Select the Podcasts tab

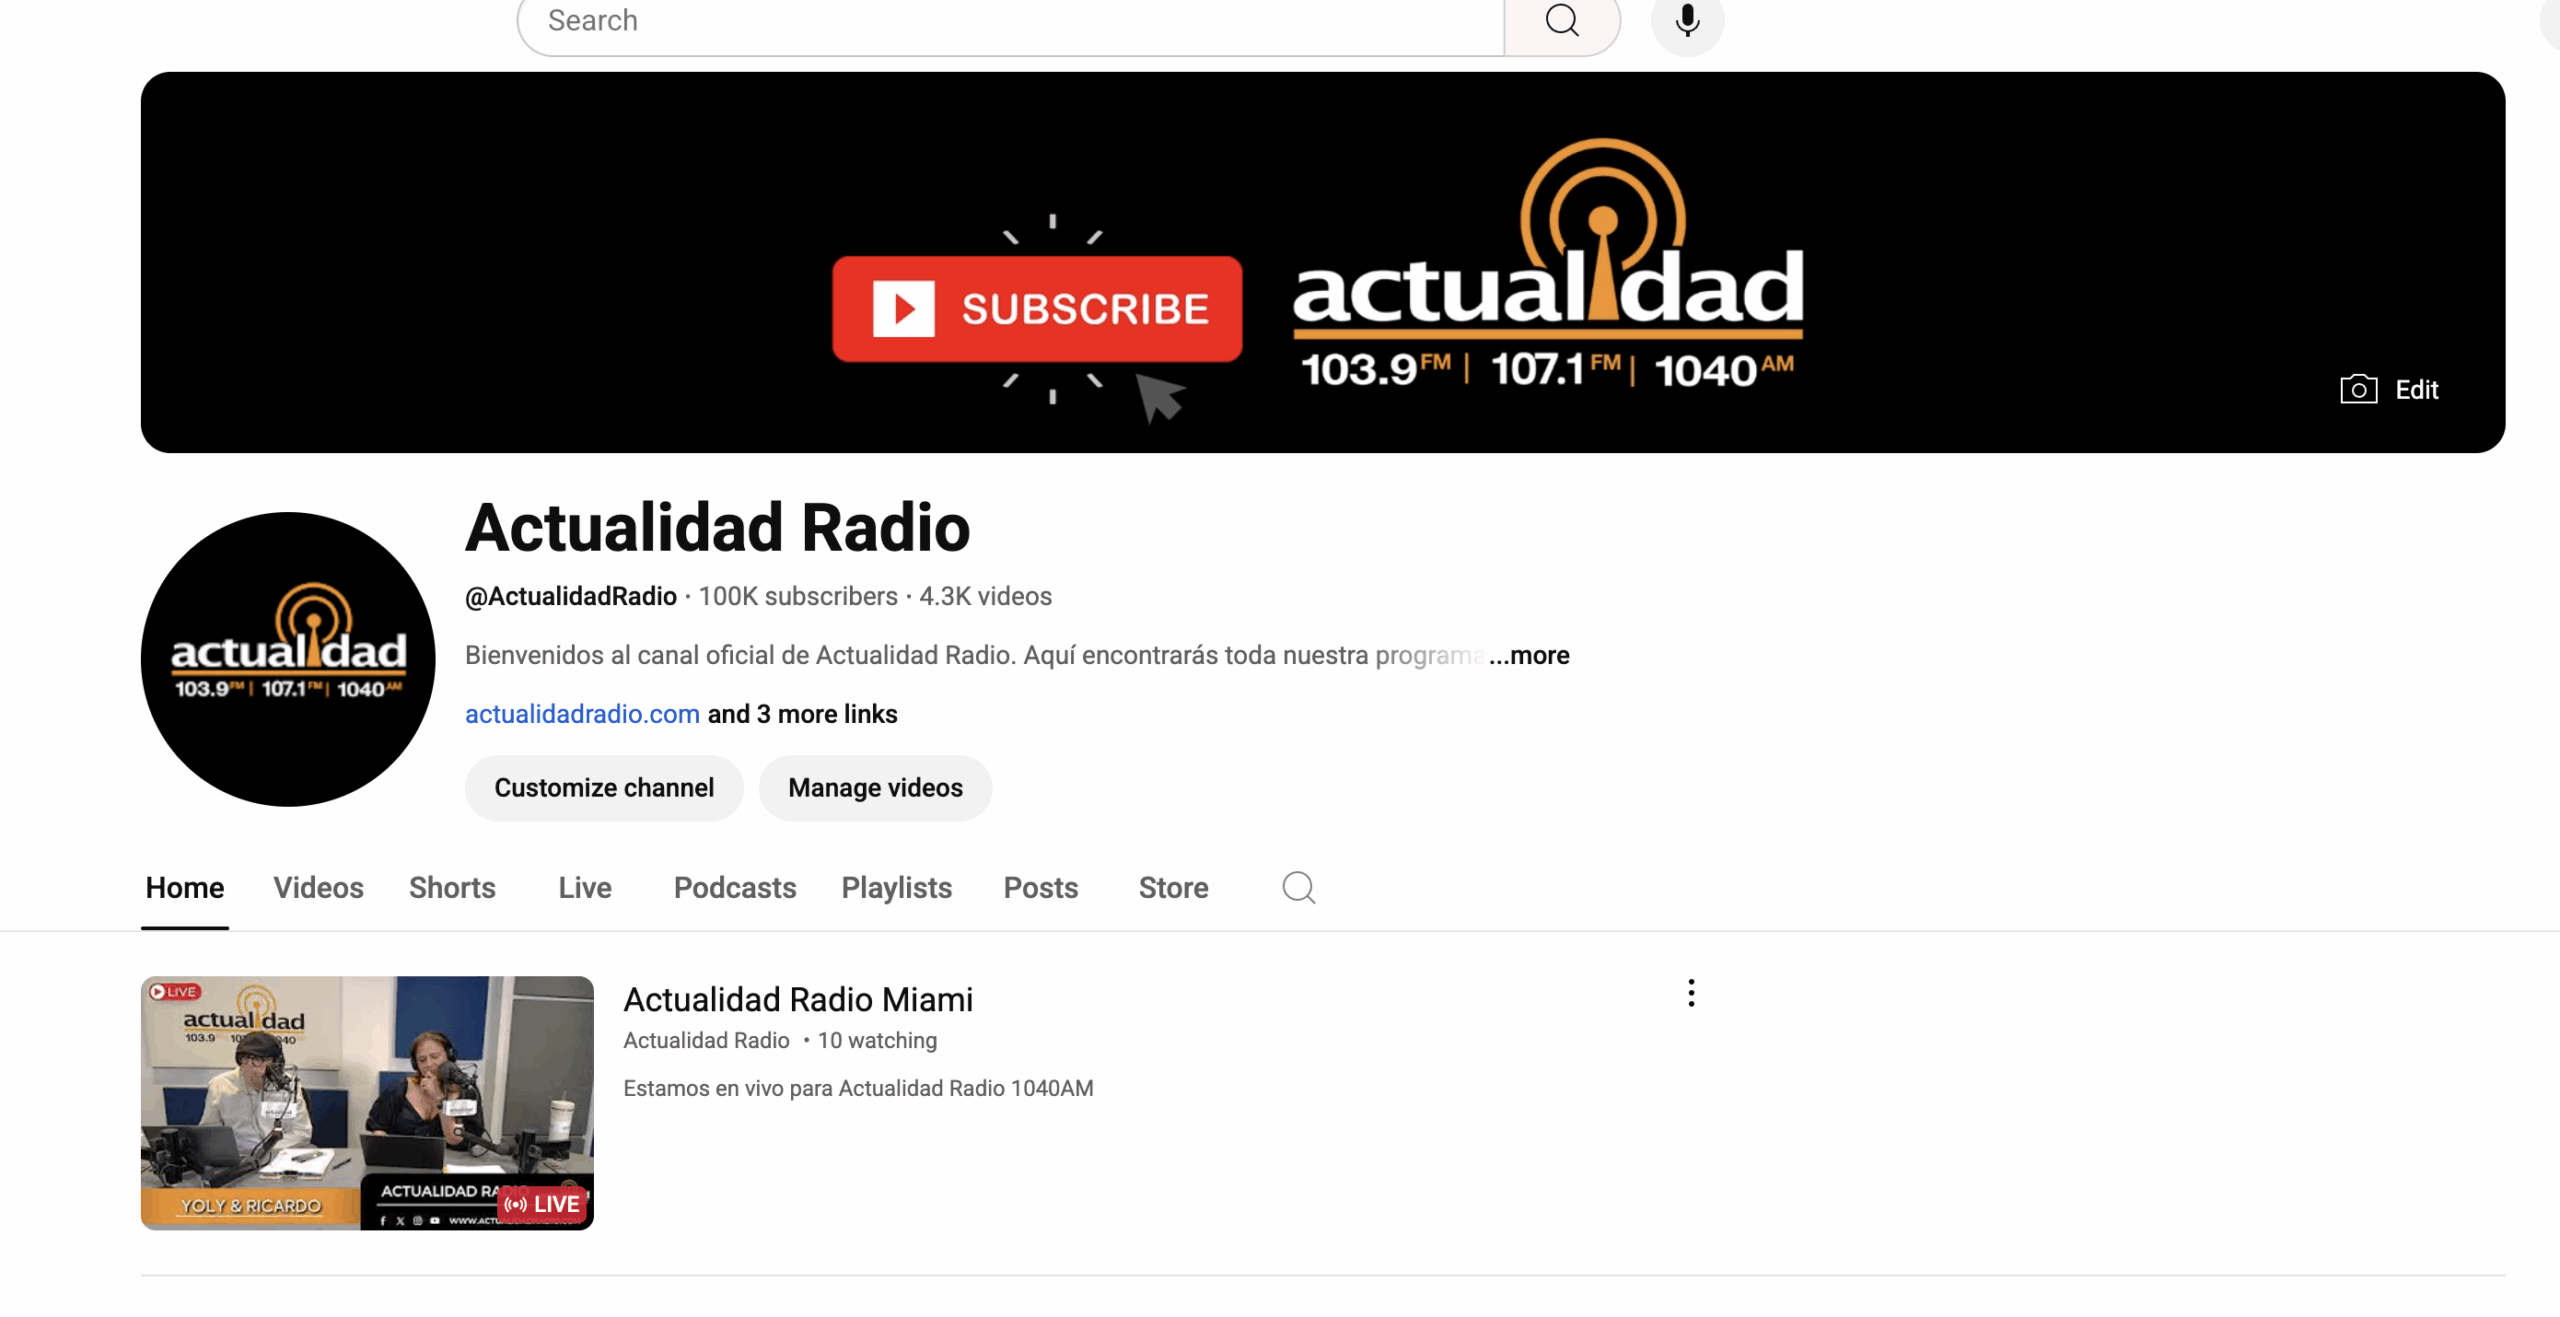pyautogui.click(x=735, y=888)
